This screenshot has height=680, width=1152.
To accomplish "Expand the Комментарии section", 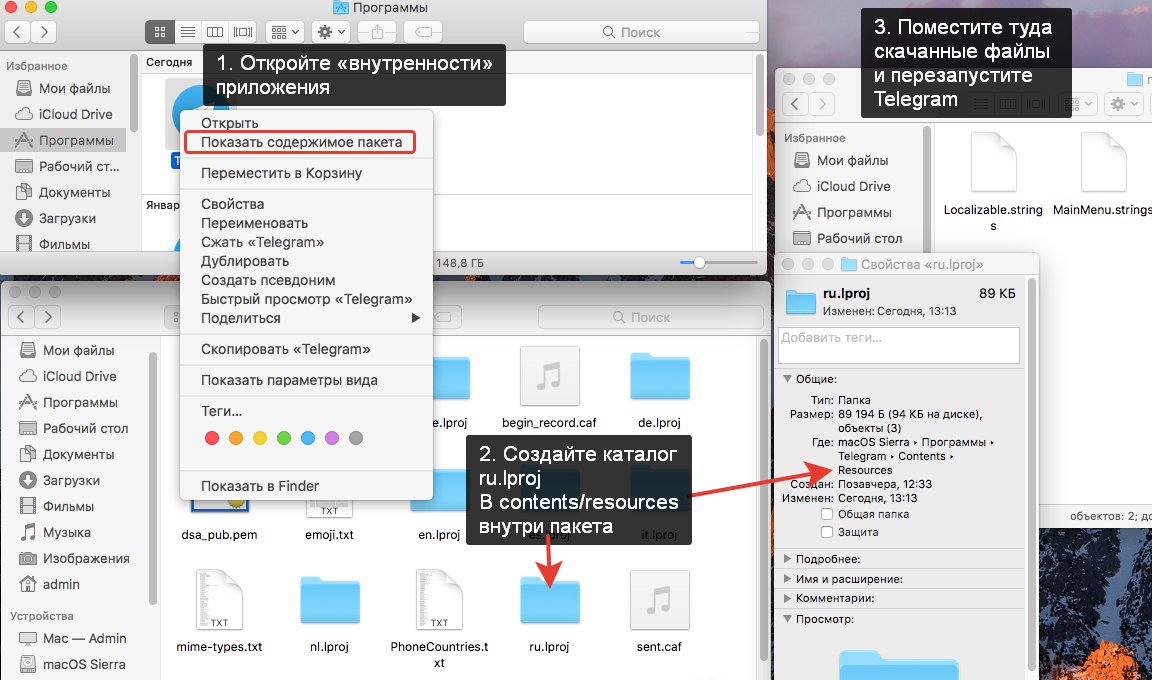I will tap(788, 598).
